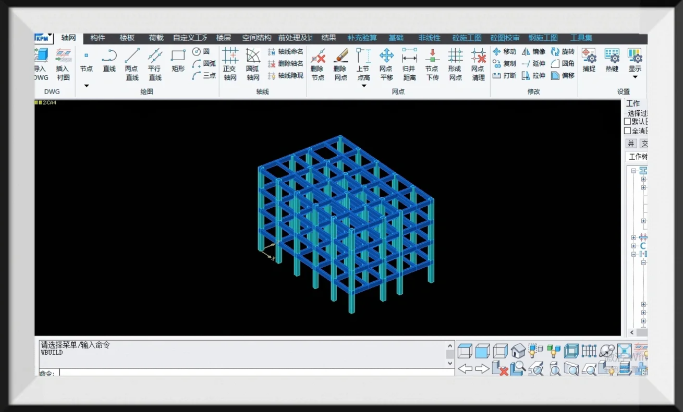Switch to the 构件 ribbon tab
This screenshot has height=412, width=683.
pyautogui.click(x=98, y=37)
